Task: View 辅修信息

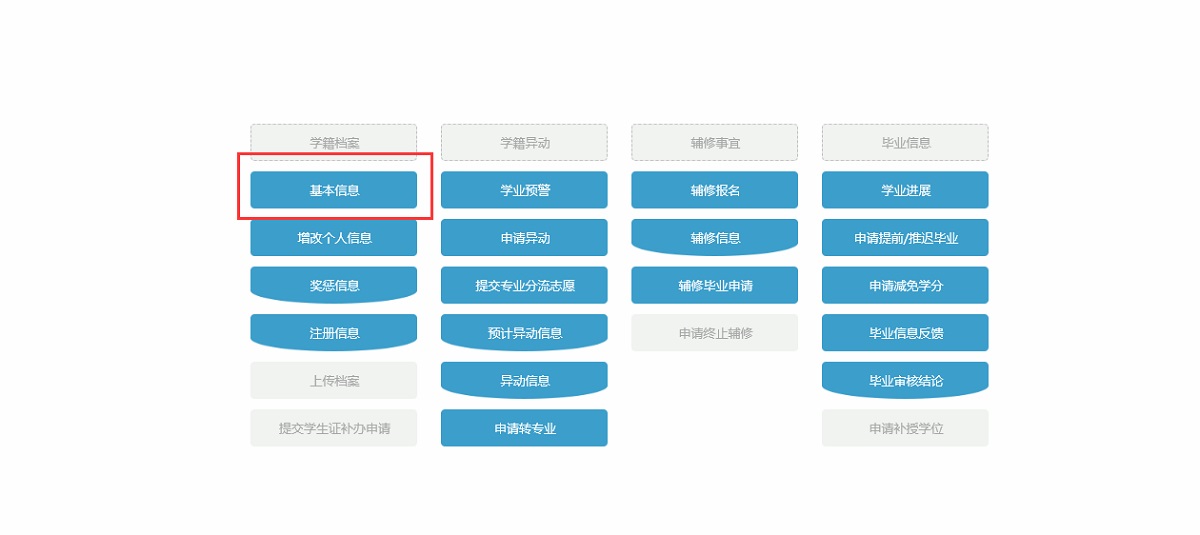Action: (714, 238)
